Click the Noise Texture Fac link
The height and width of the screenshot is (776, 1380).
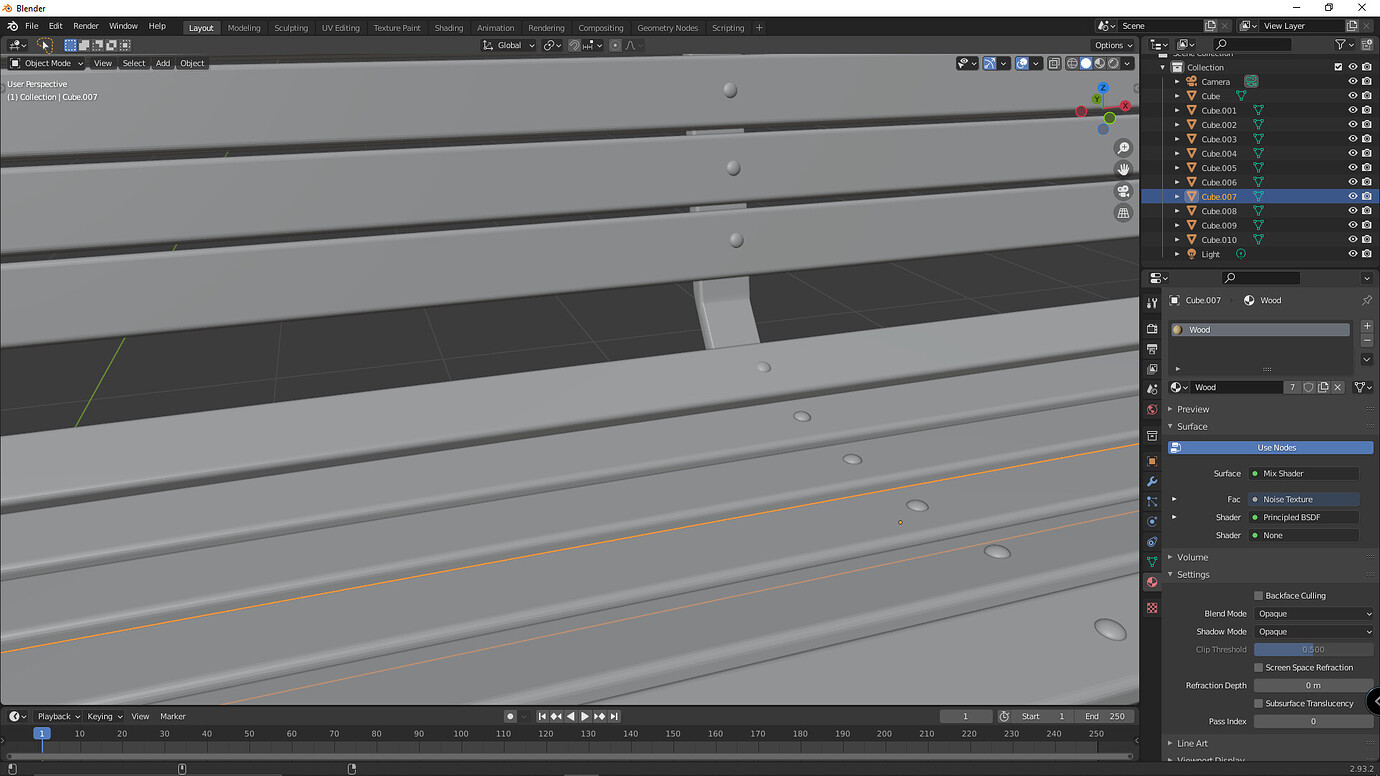pyautogui.click(x=1304, y=499)
